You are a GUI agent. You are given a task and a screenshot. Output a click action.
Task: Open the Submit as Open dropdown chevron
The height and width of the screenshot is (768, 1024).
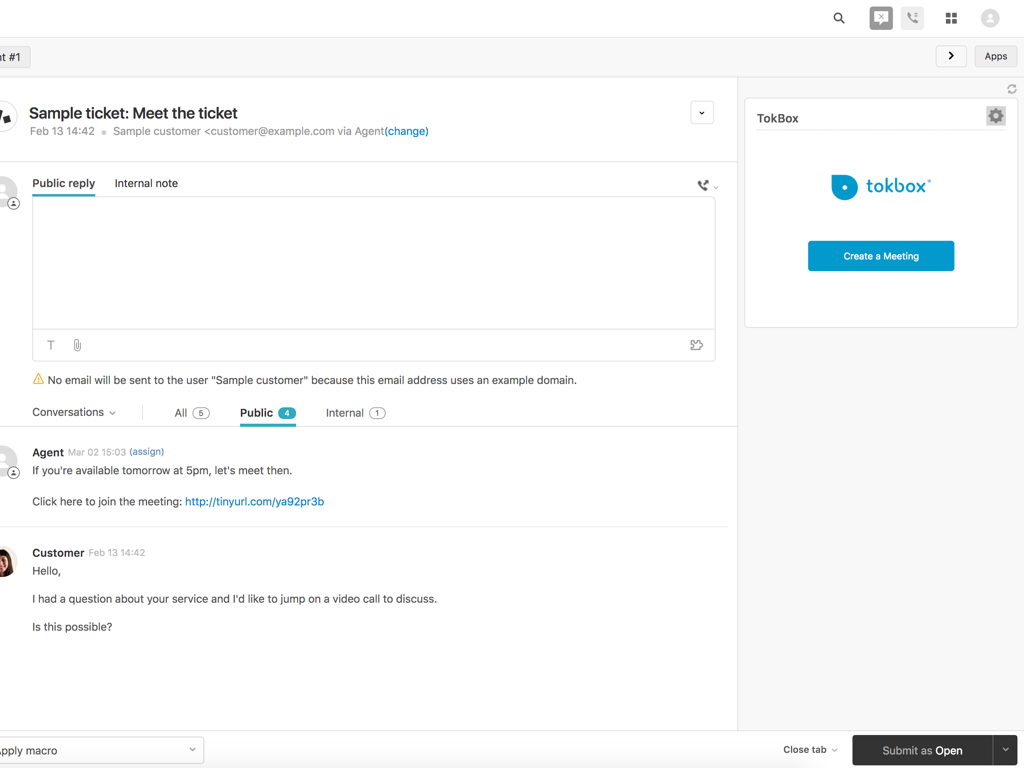[1005, 750]
